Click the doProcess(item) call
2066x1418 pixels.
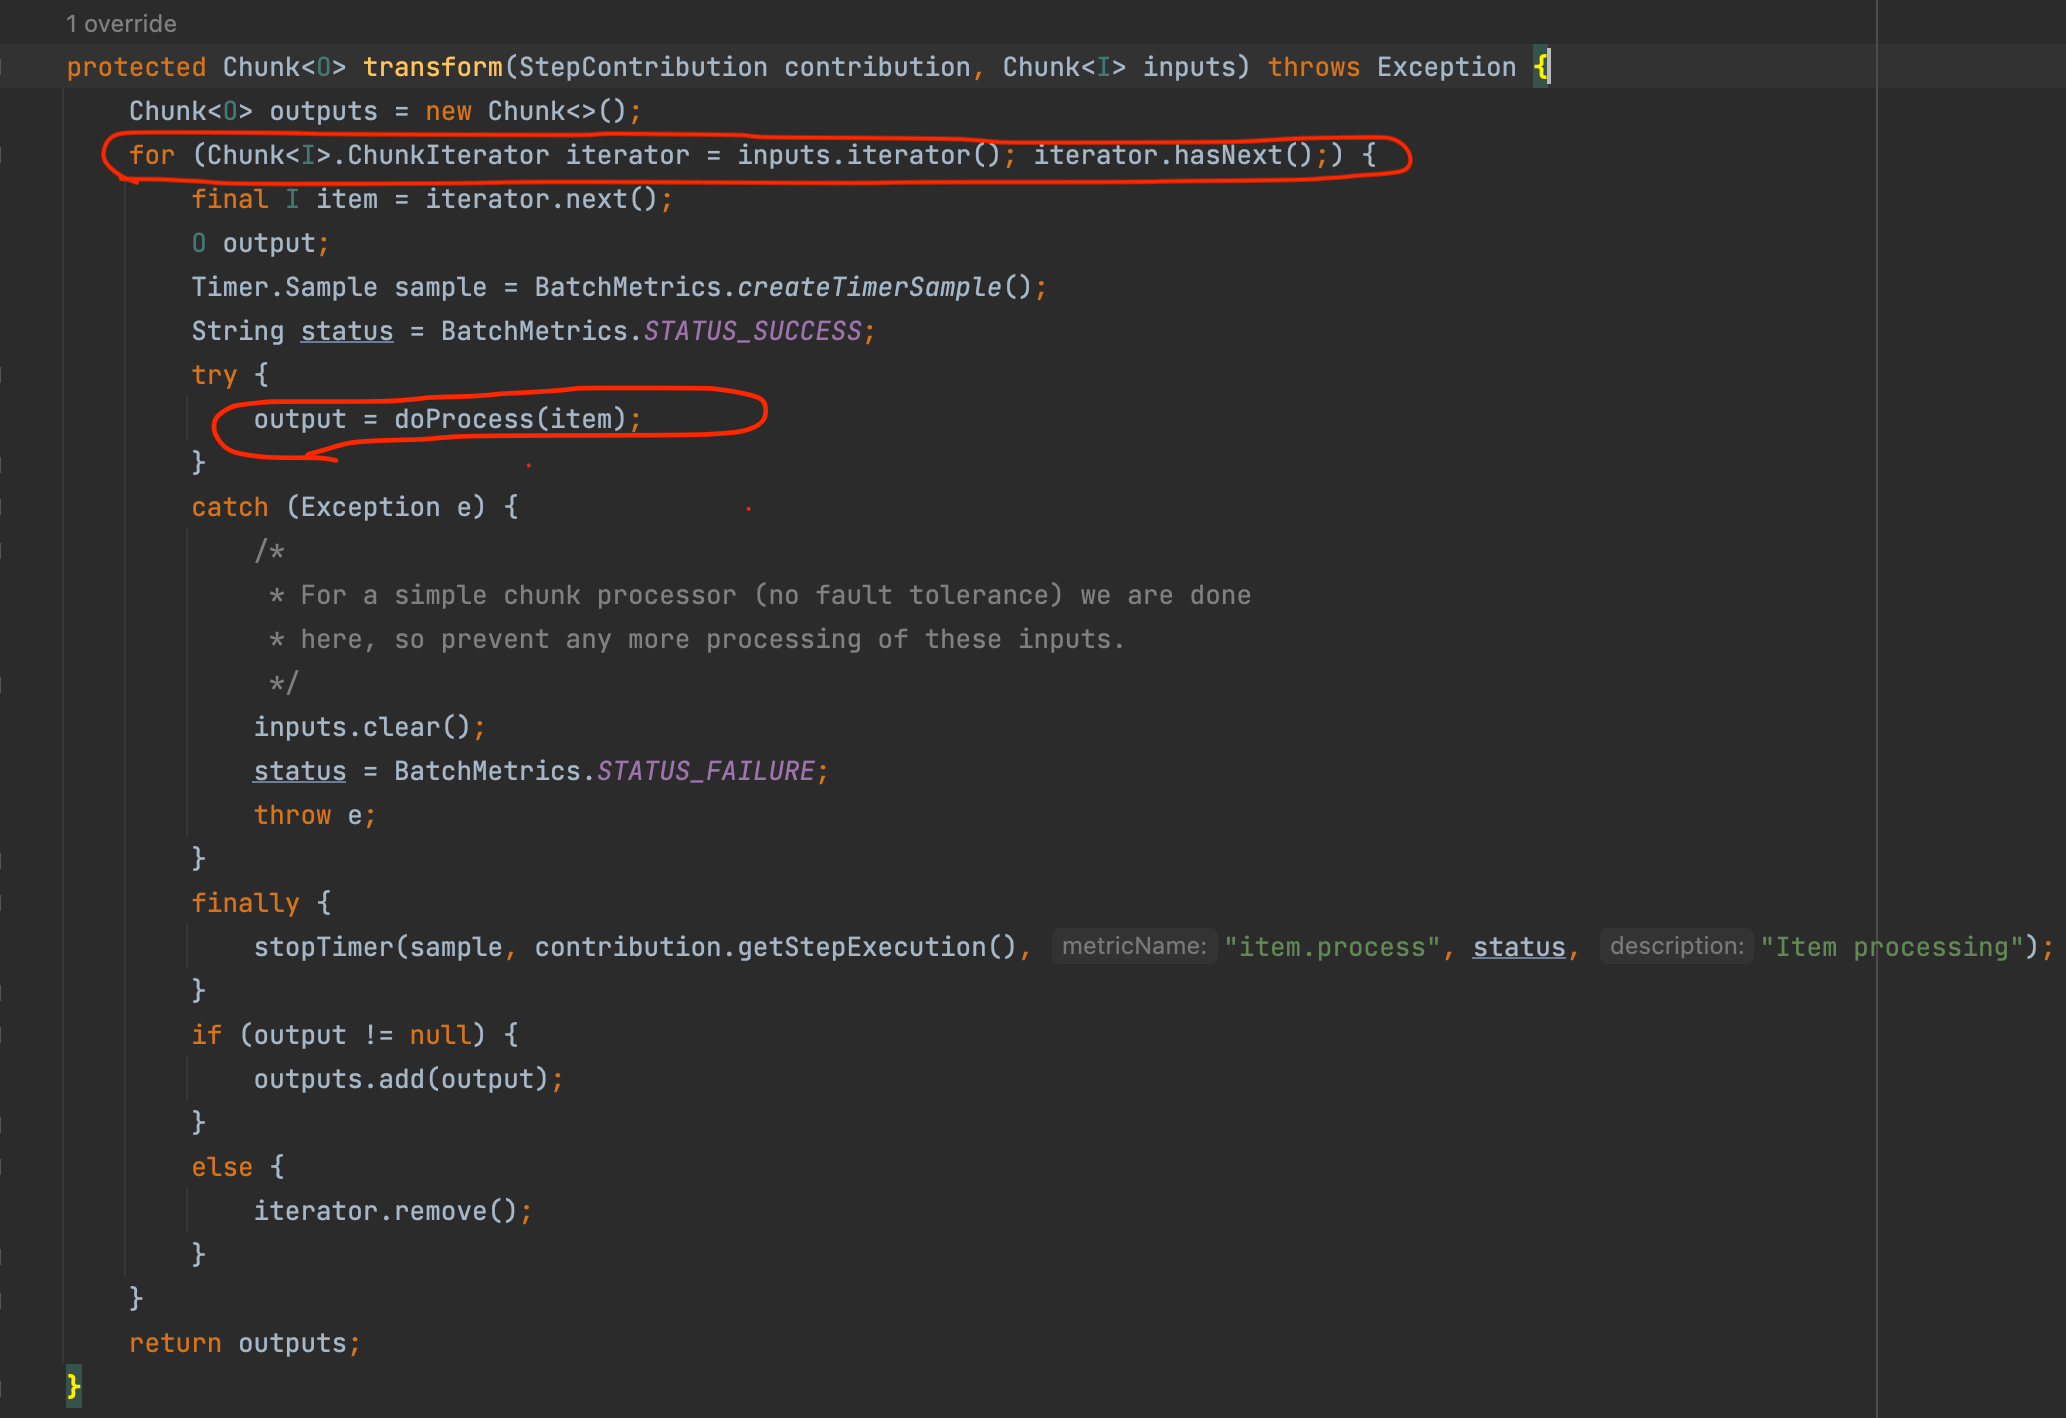tap(510, 419)
